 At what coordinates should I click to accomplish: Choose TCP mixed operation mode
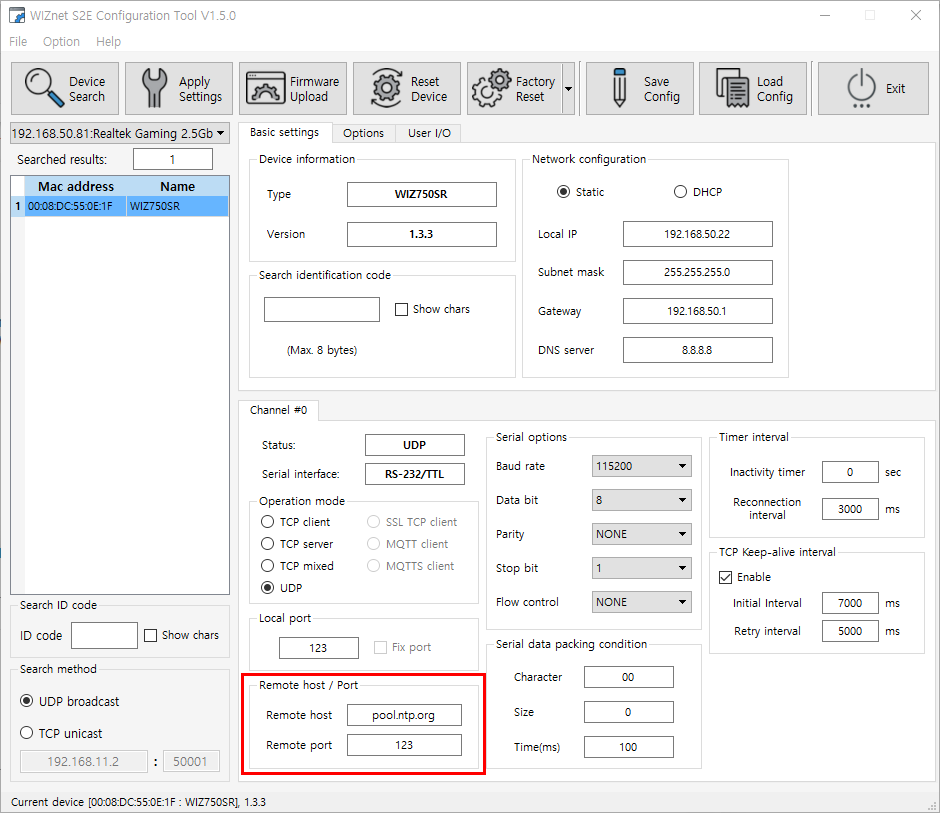pyautogui.click(x=267, y=566)
